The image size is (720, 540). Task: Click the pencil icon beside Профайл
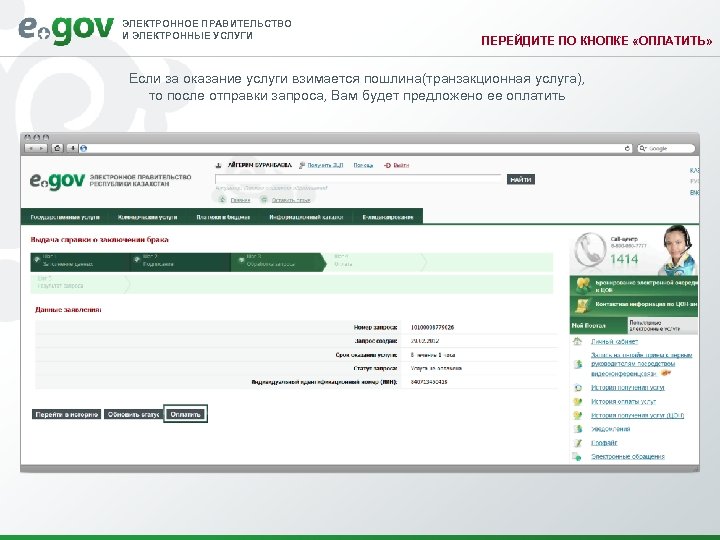click(x=578, y=443)
